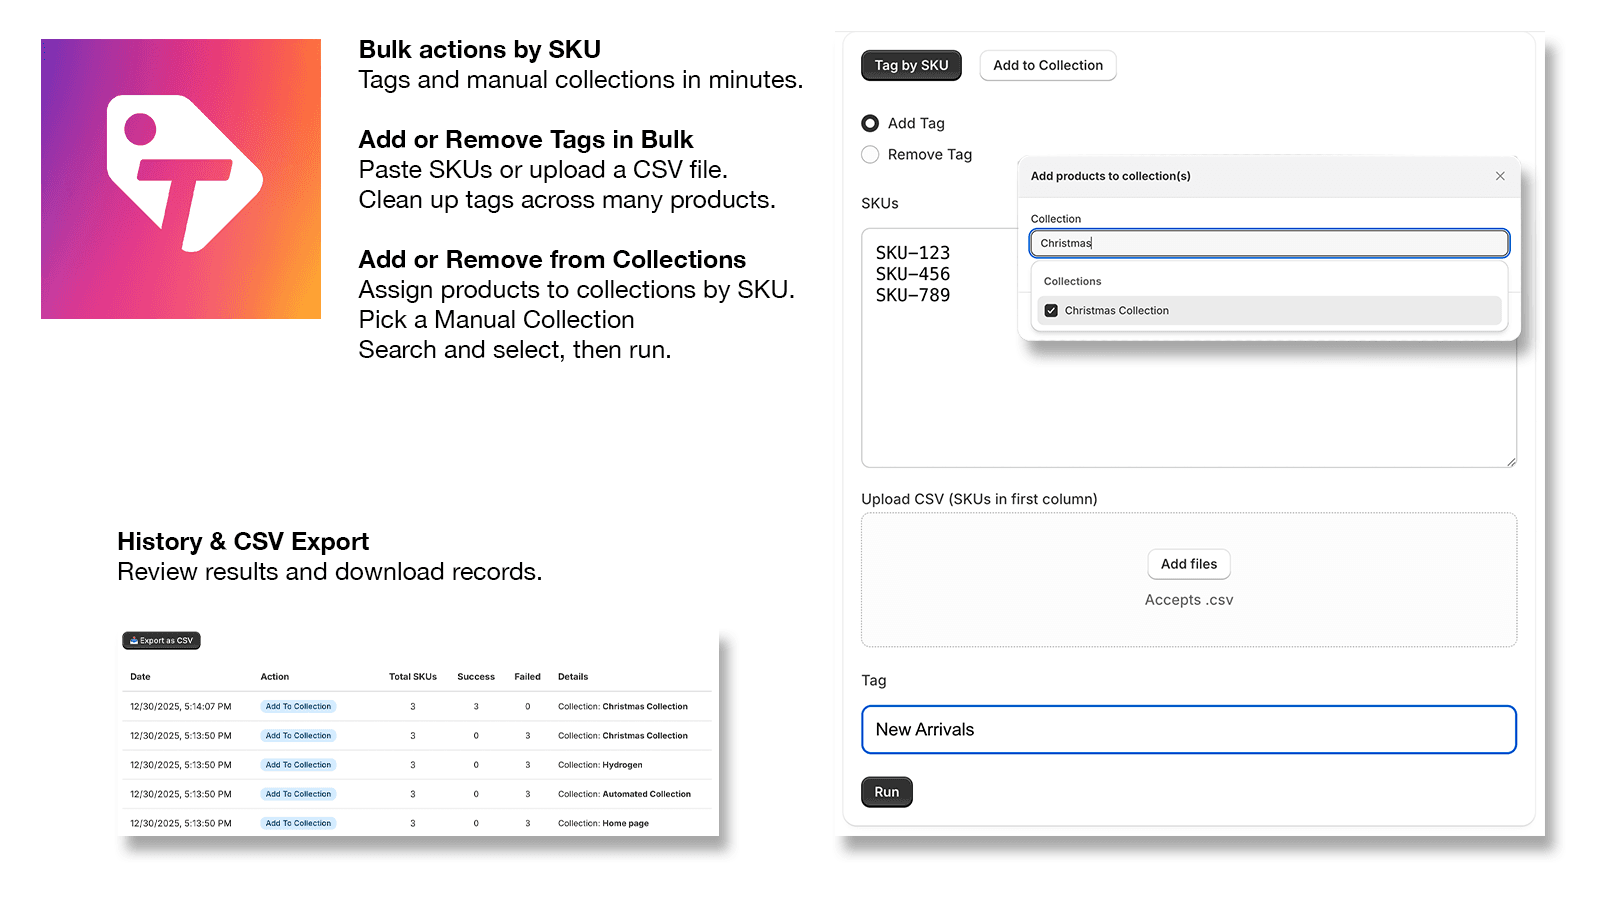Click the Details column header

573,677
